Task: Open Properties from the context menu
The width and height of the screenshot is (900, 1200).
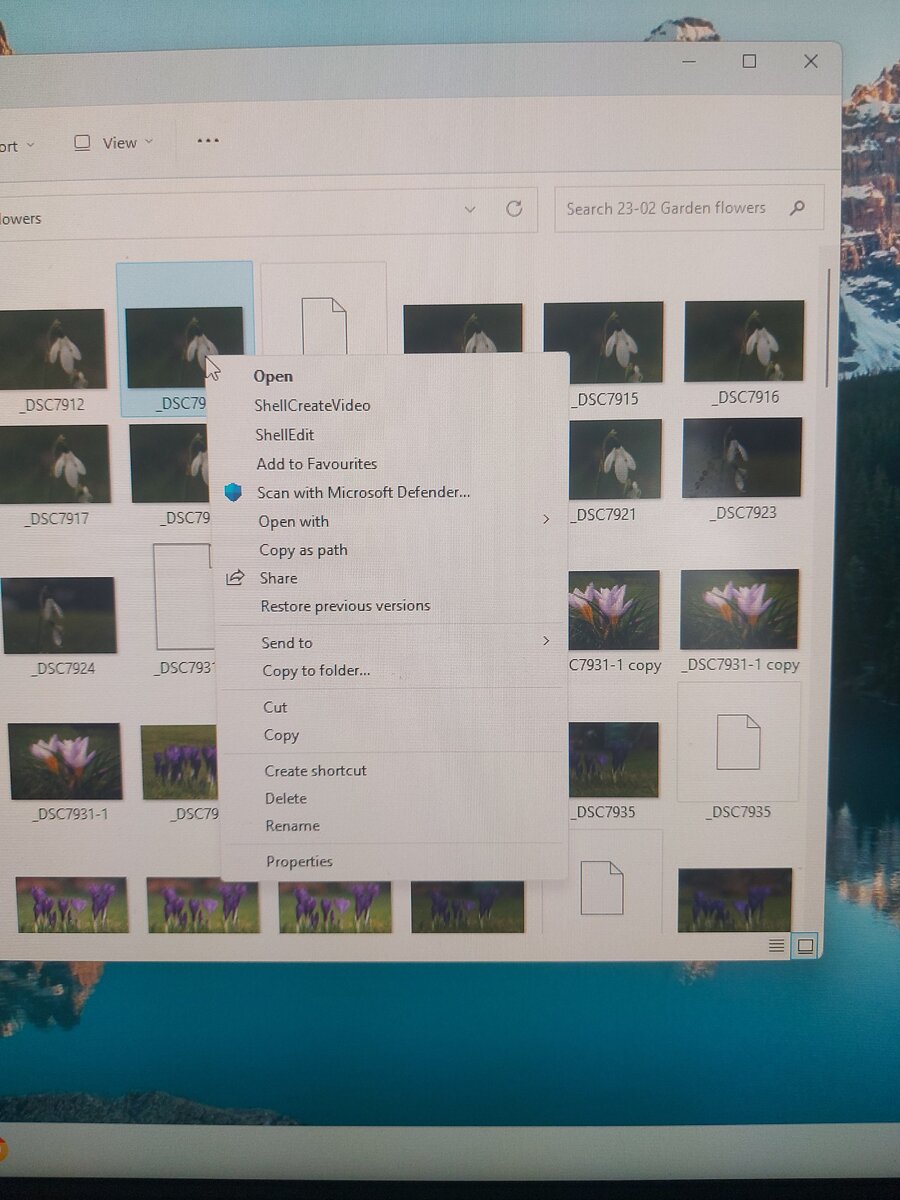Action: [x=299, y=861]
